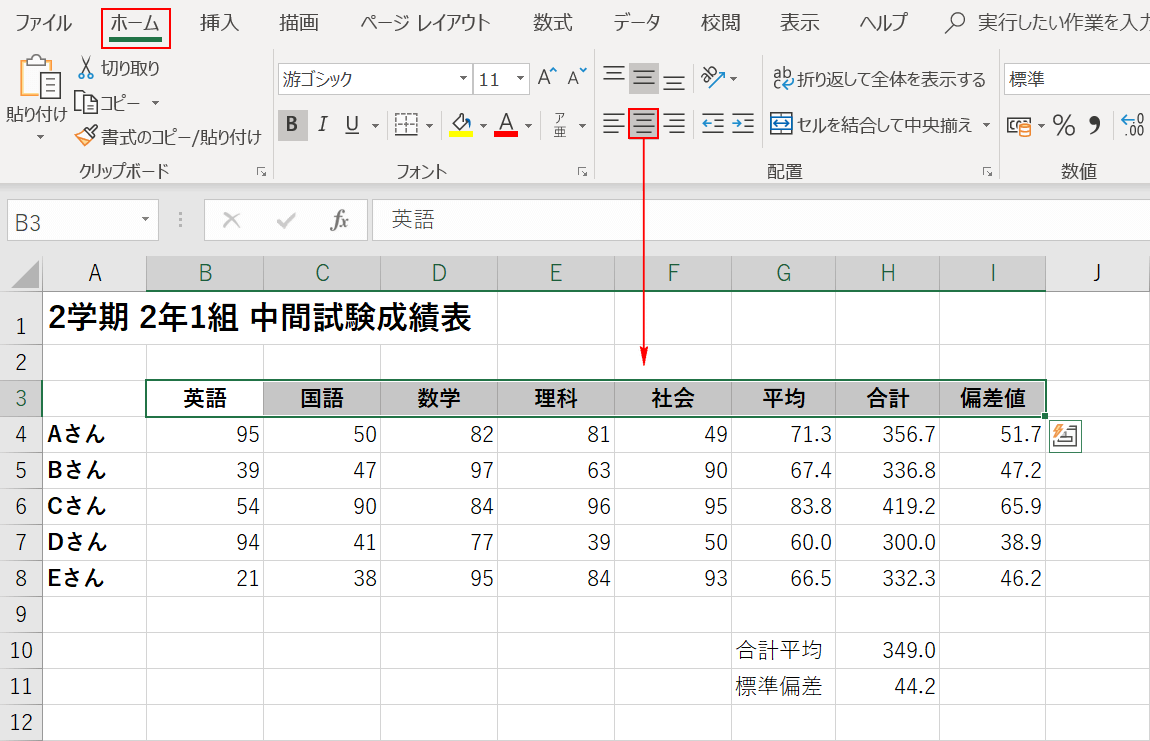Apply underline to the selection
This screenshot has height=741, width=1150.
click(350, 124)
